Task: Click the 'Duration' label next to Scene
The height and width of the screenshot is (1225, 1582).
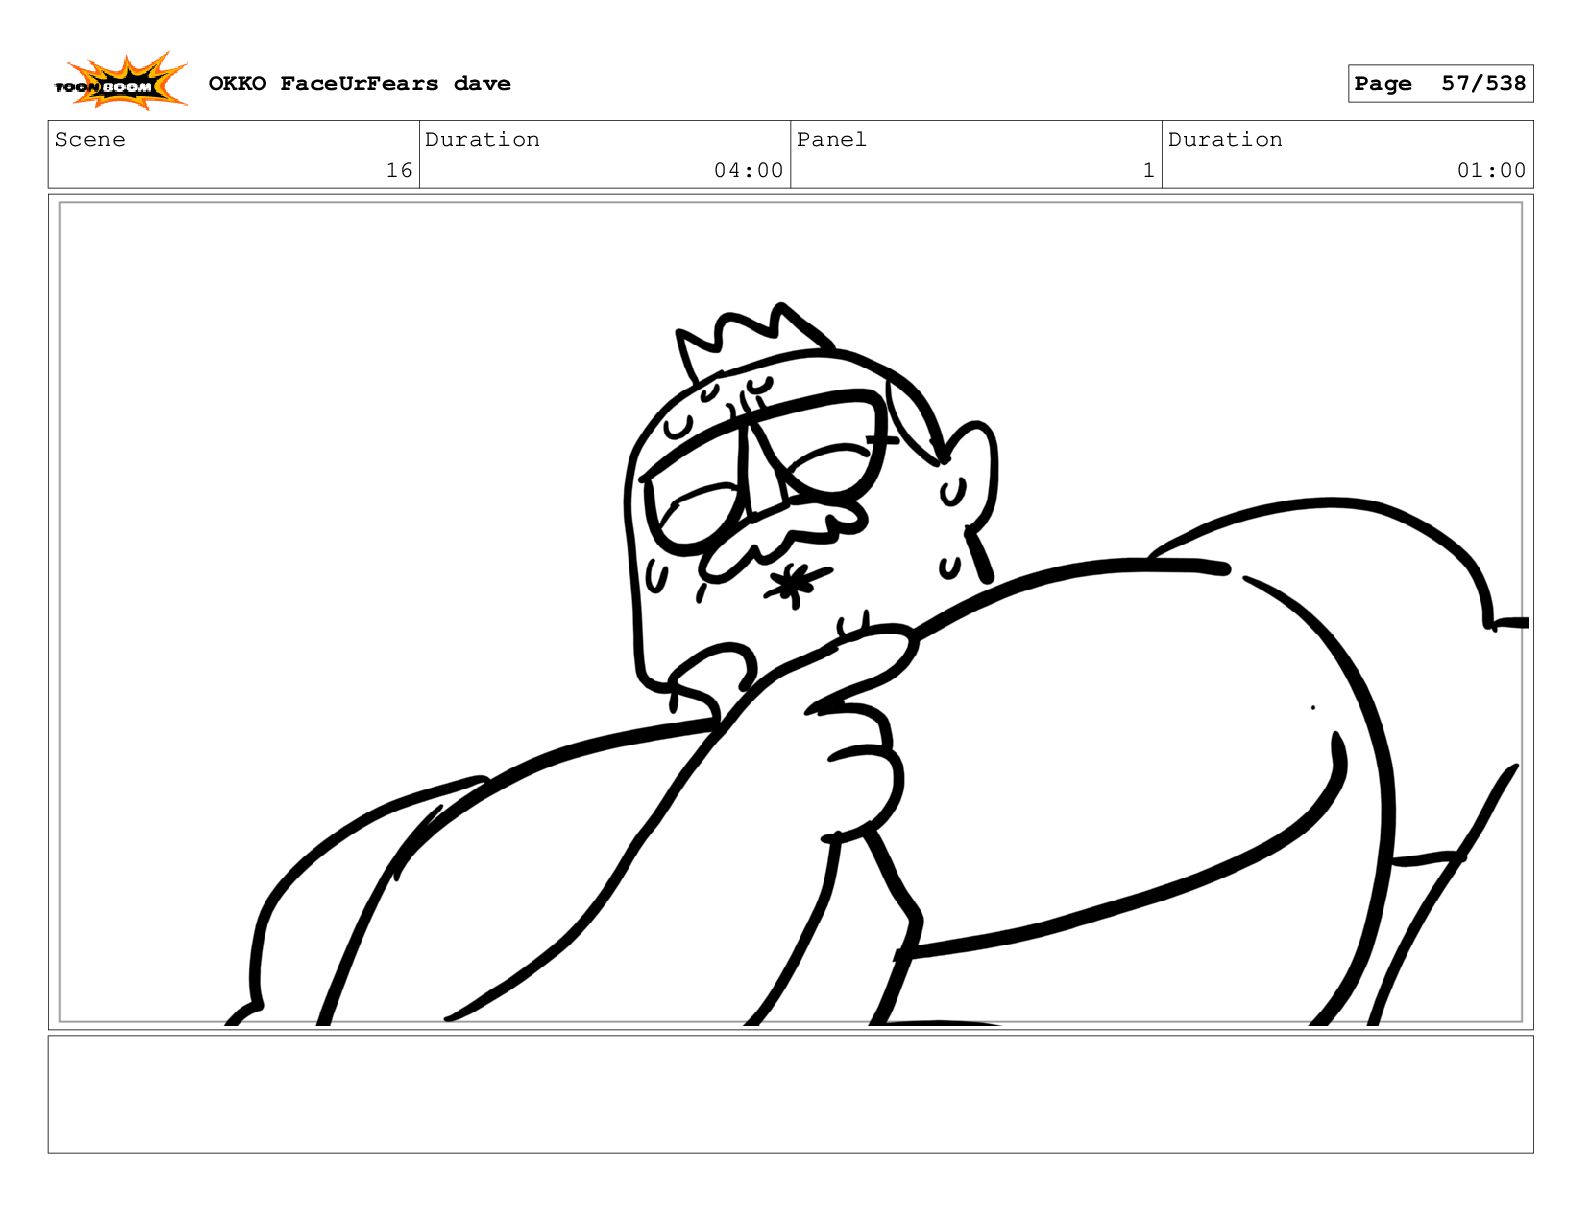Action: [x=482, y=140]
